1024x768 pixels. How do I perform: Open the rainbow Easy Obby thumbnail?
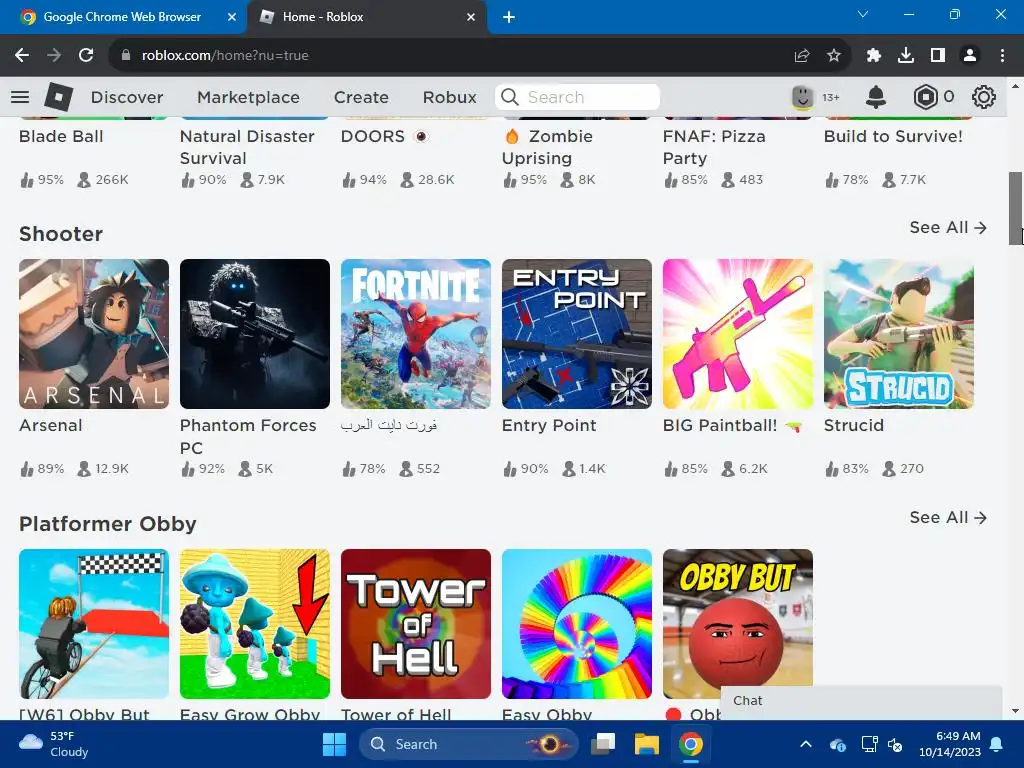[577, 624]
